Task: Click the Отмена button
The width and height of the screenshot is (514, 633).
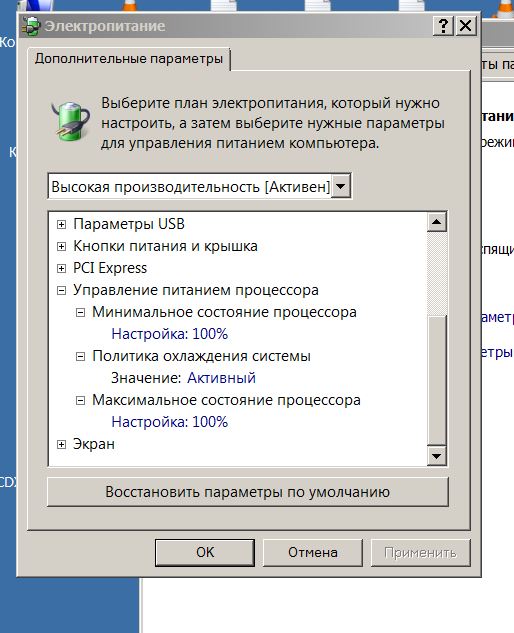Action: click(313, 552)
